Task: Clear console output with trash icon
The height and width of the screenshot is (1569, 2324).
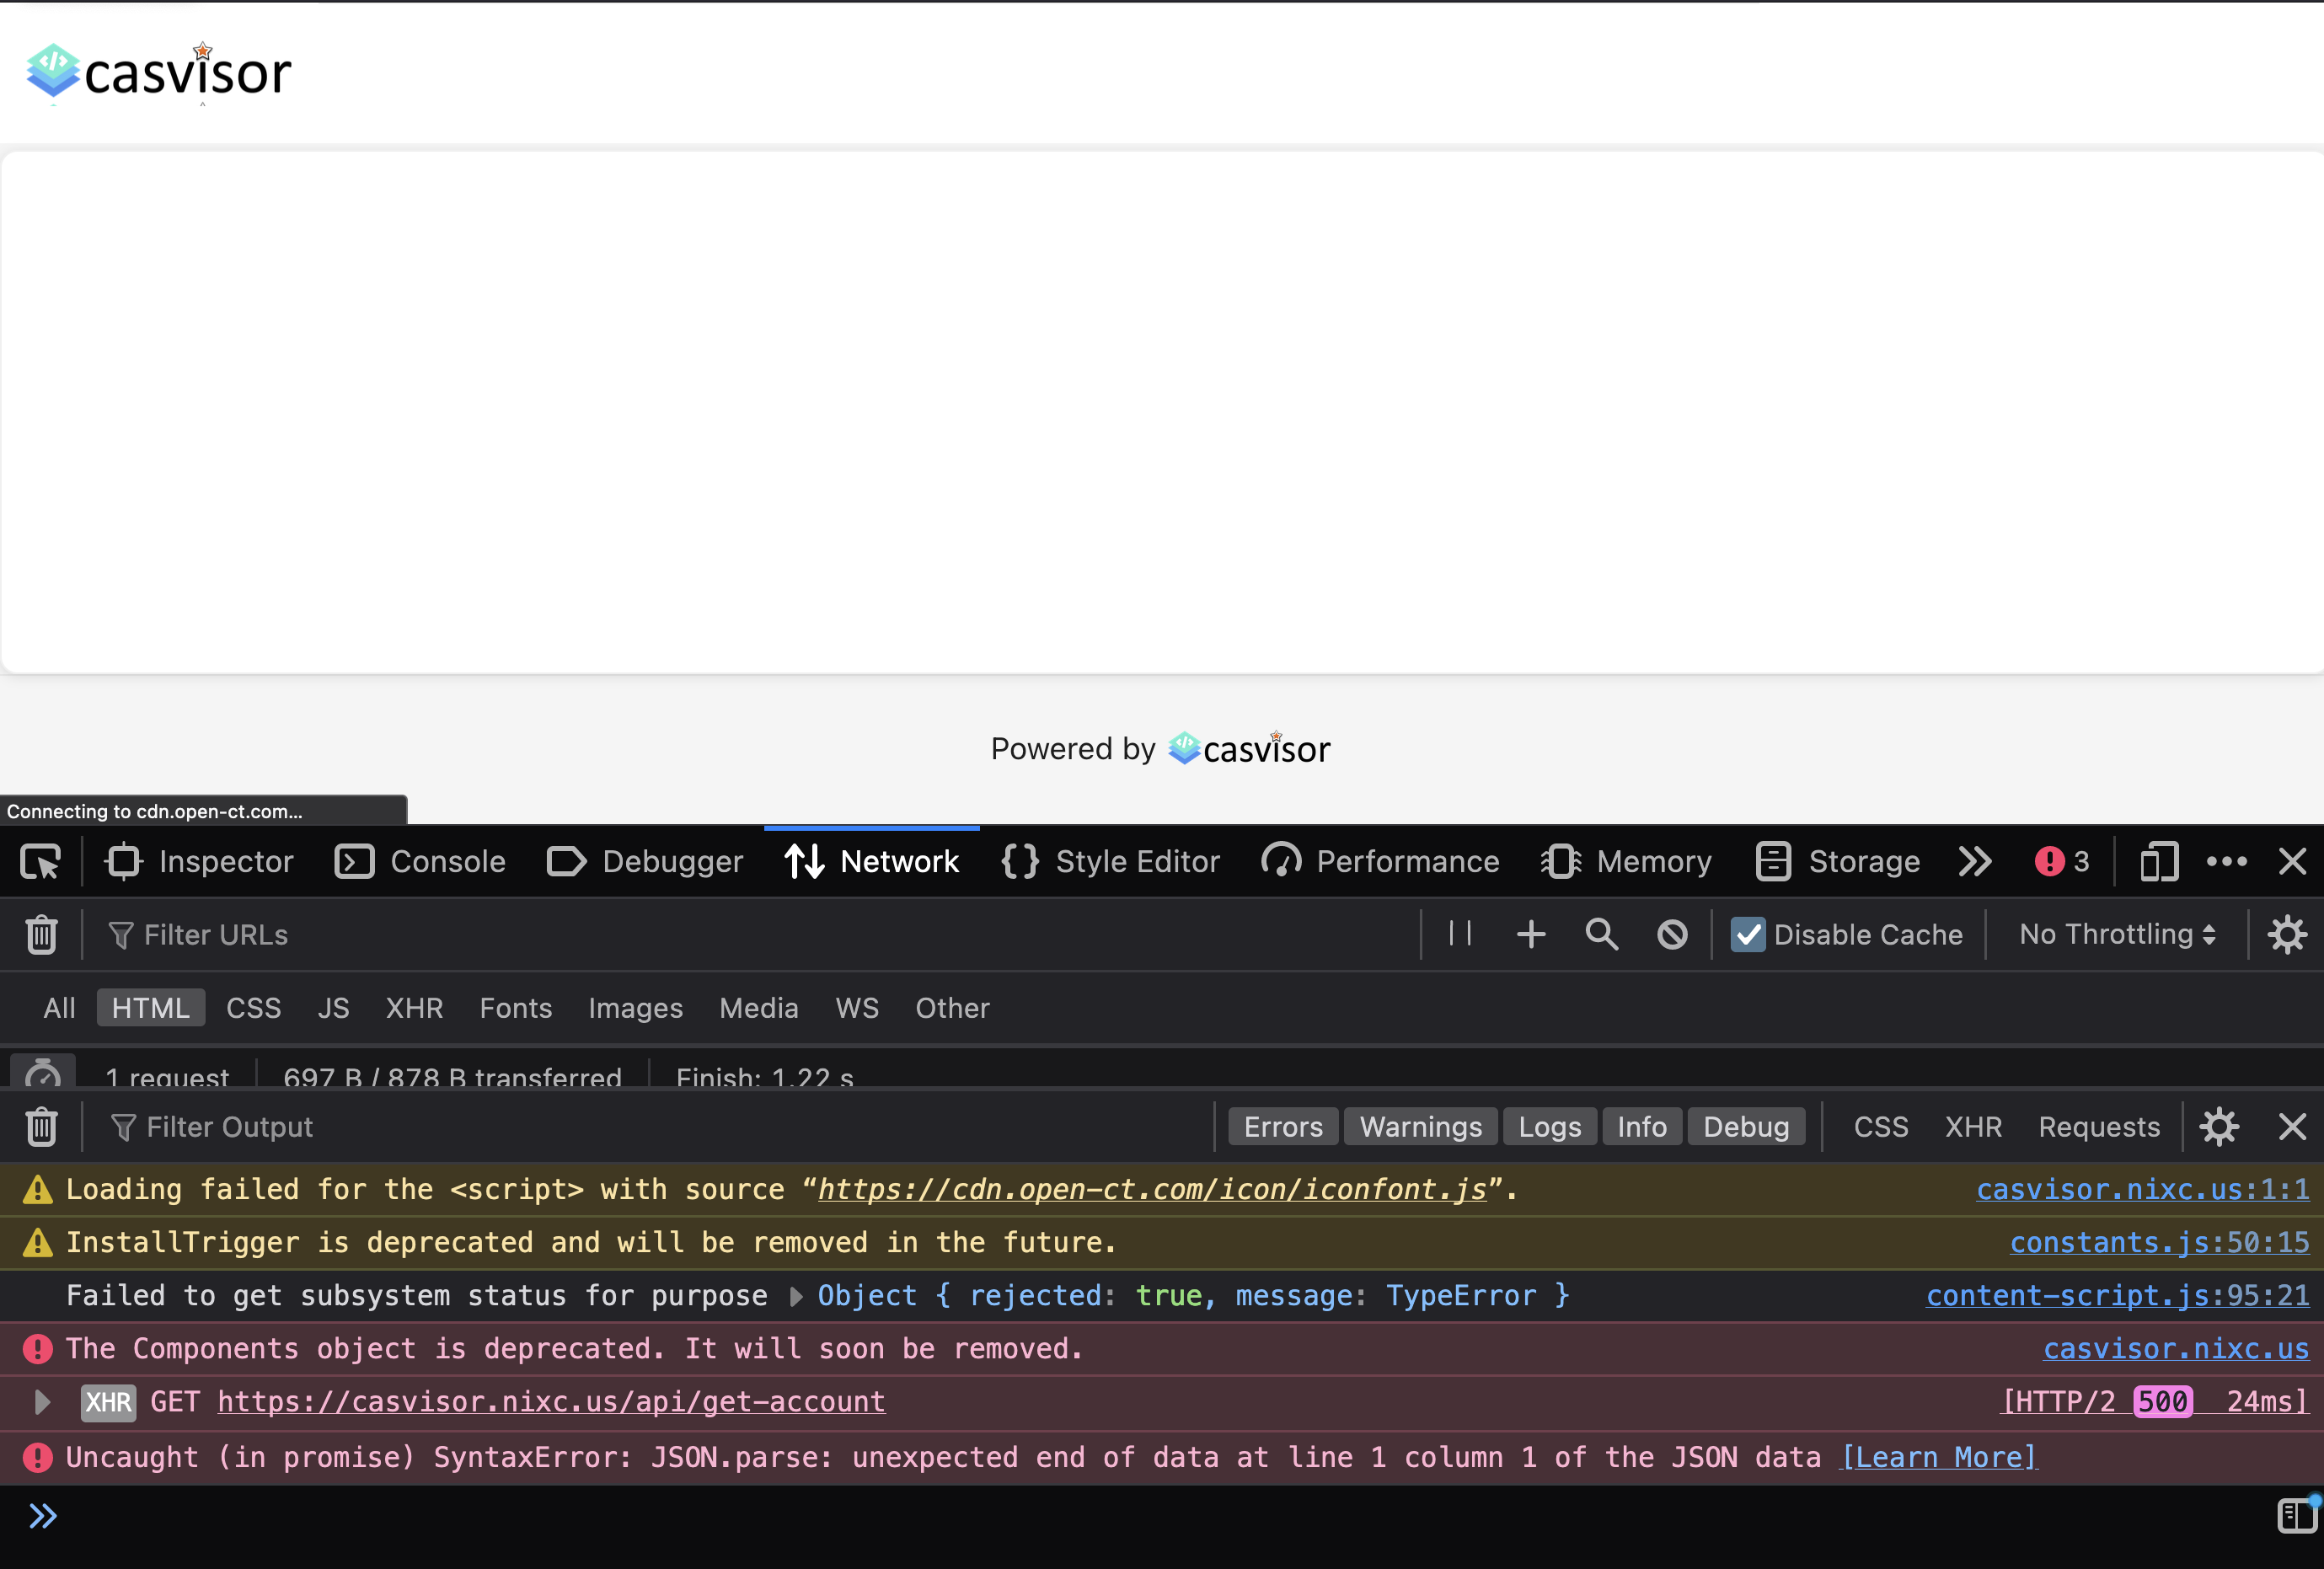Action: [41, 1127]
